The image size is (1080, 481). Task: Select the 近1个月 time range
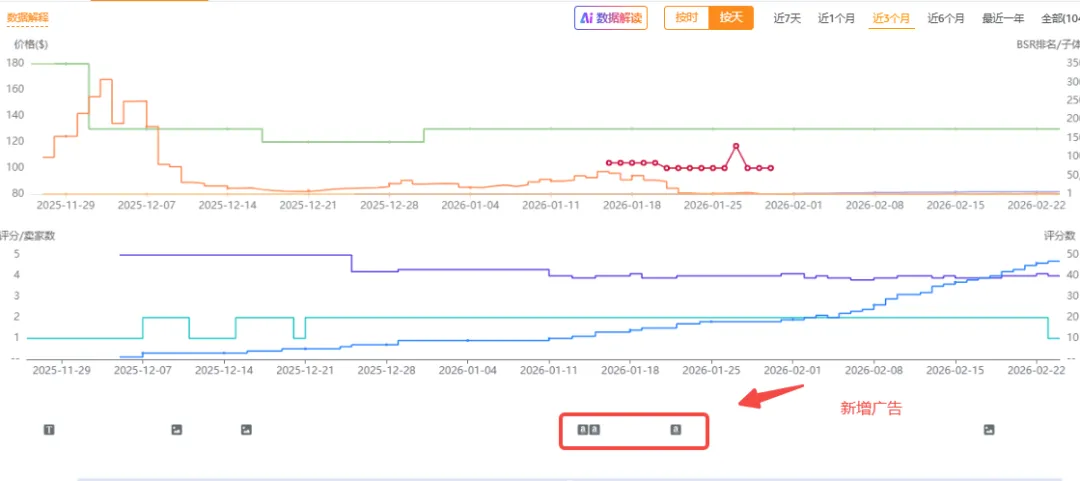[x=836, y=18]
